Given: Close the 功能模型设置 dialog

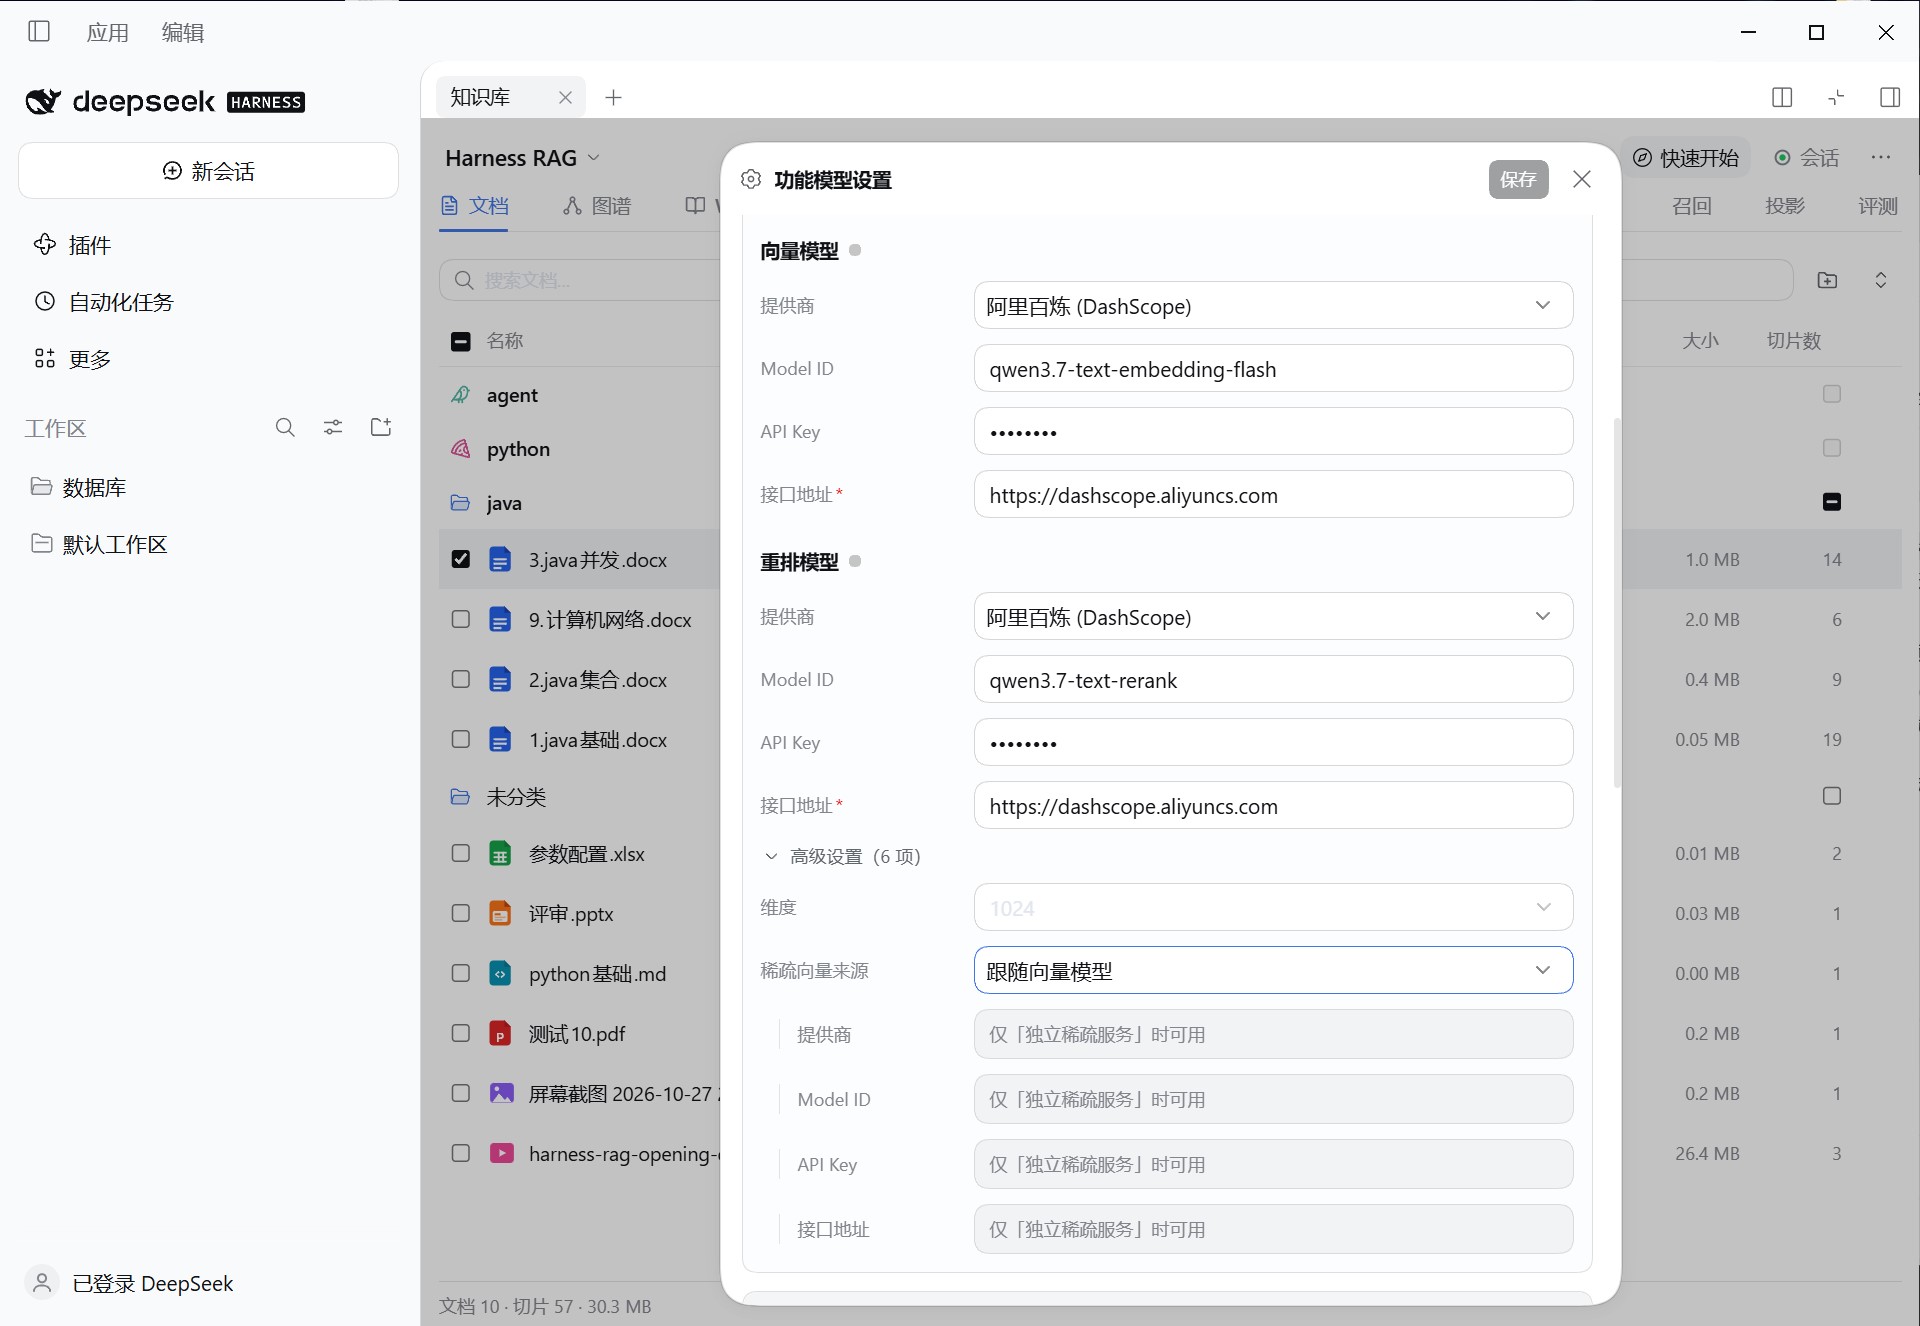Looking at the screenshot, I should coord(1582,179).
